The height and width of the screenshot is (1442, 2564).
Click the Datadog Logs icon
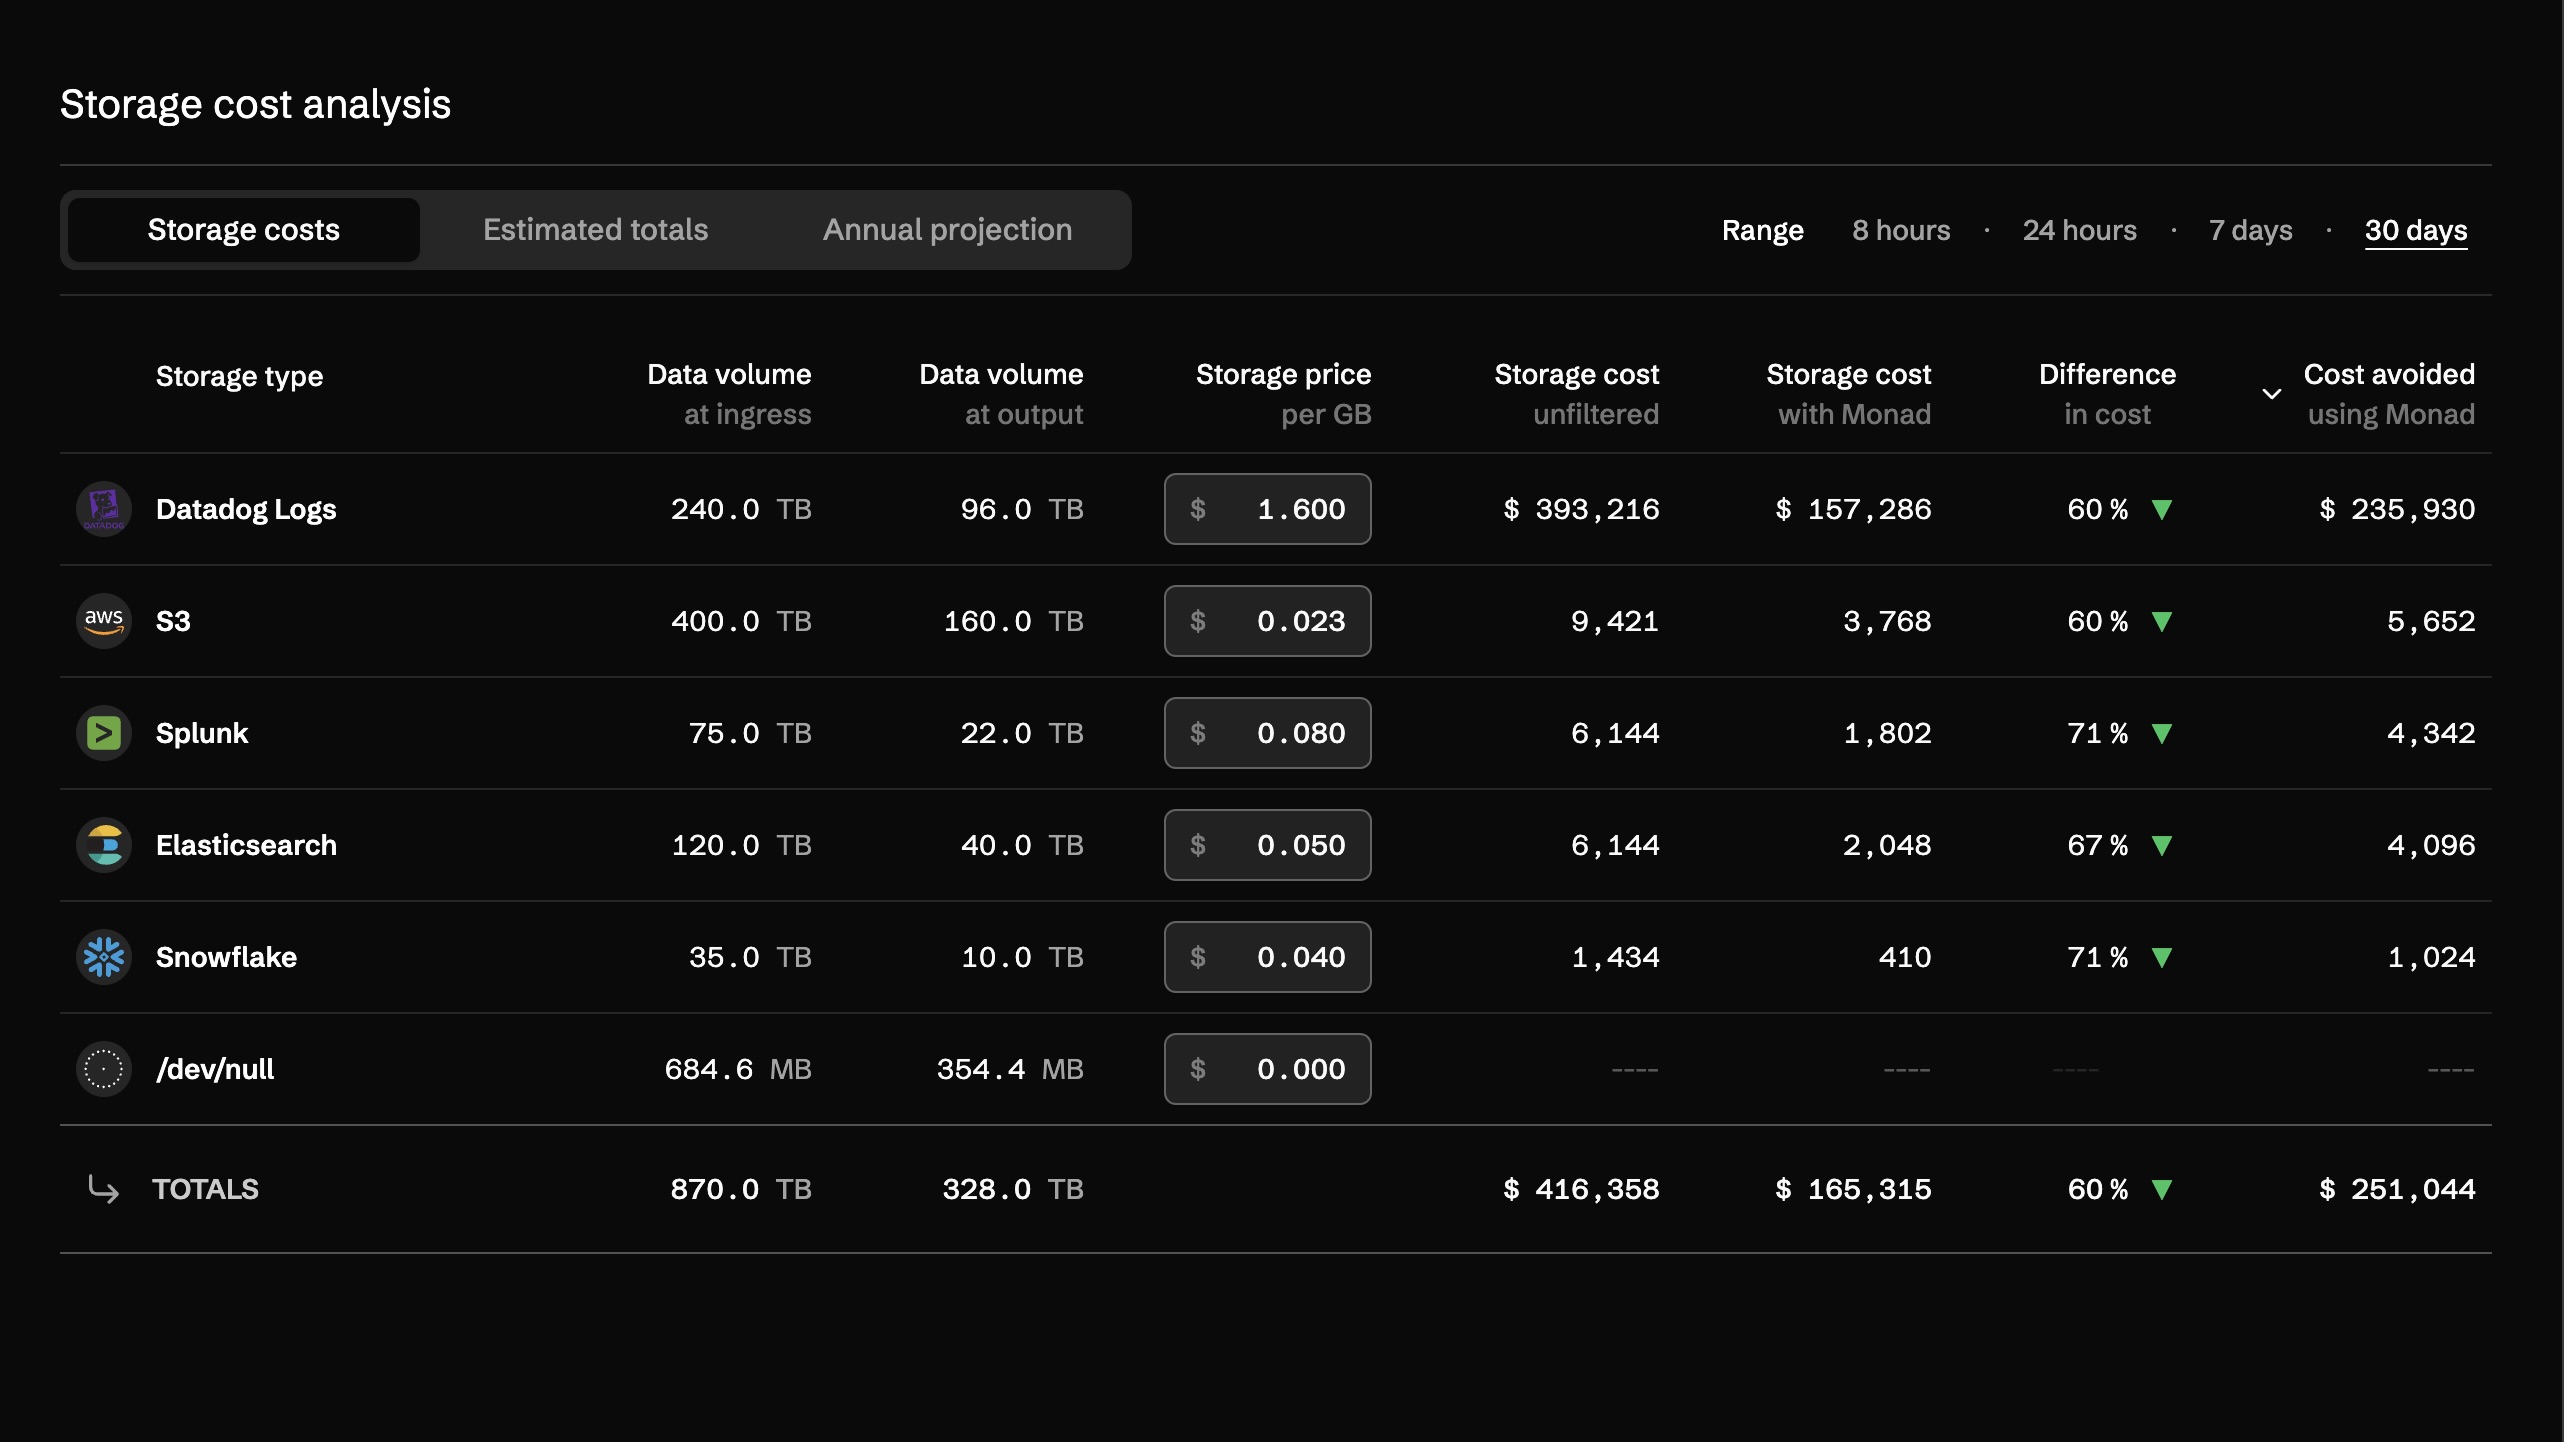[x=104, y=509]
